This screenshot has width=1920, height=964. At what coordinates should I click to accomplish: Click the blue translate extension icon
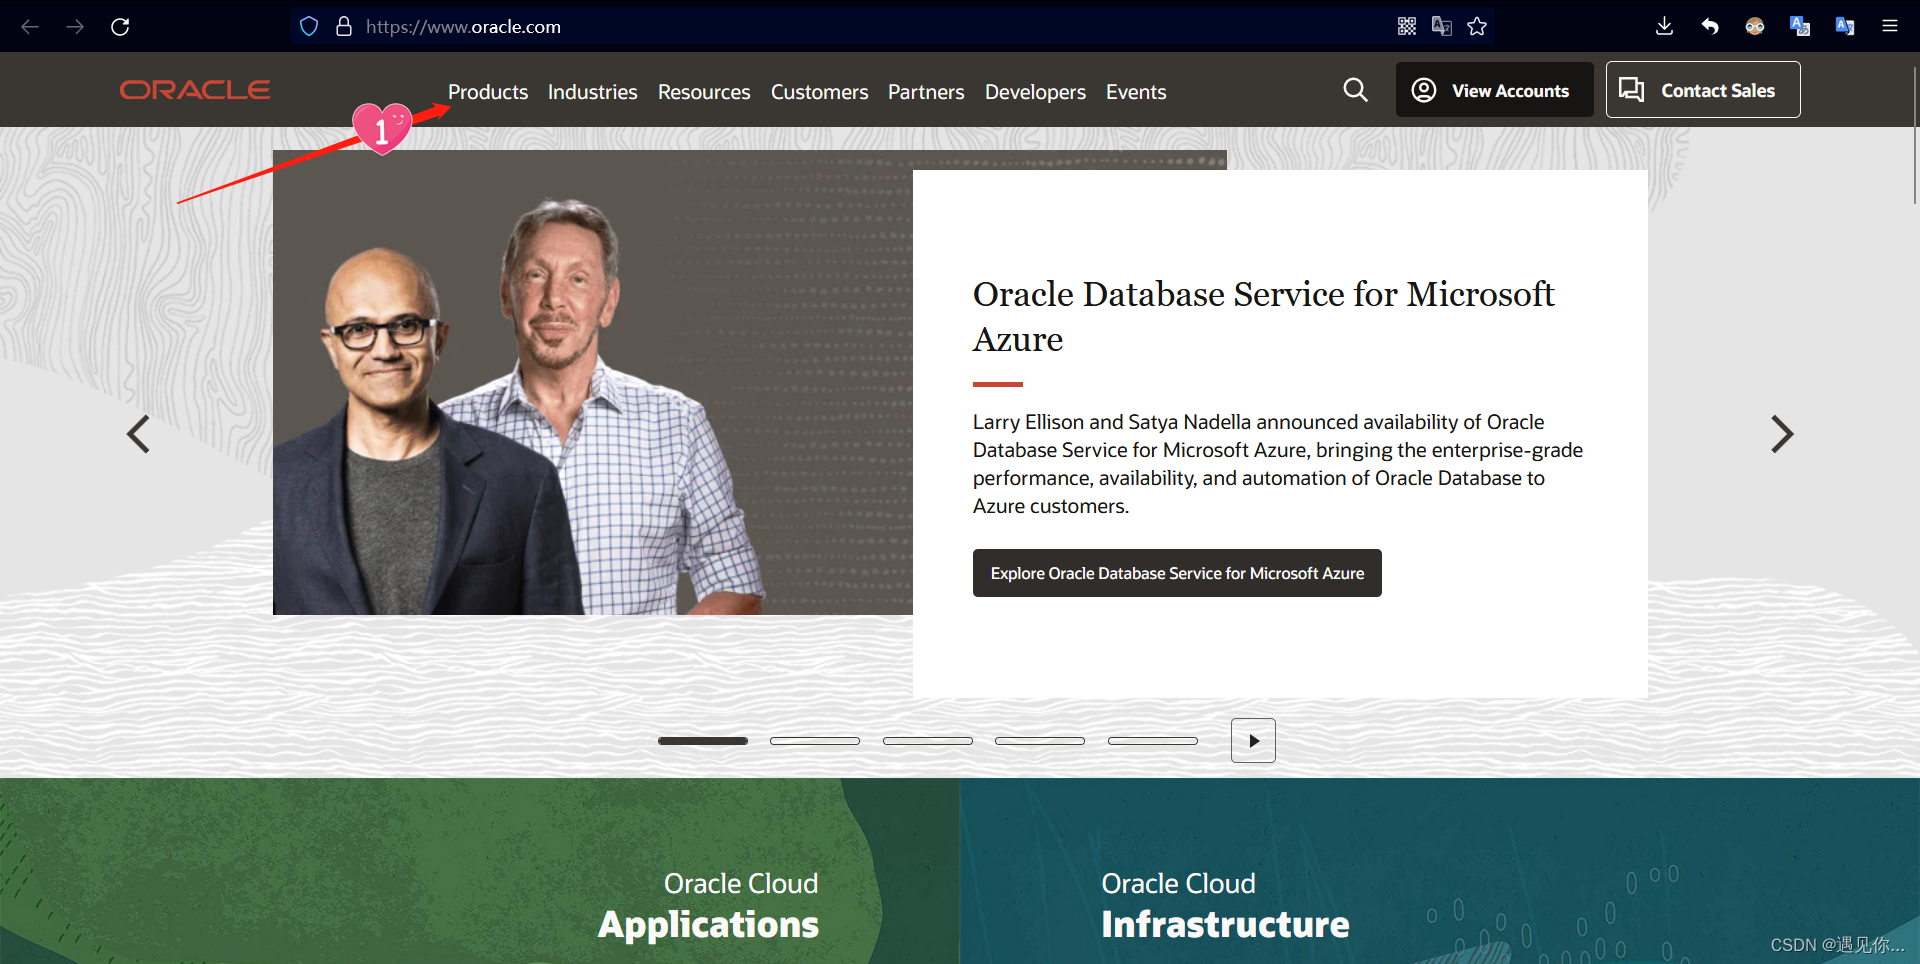1800,26
